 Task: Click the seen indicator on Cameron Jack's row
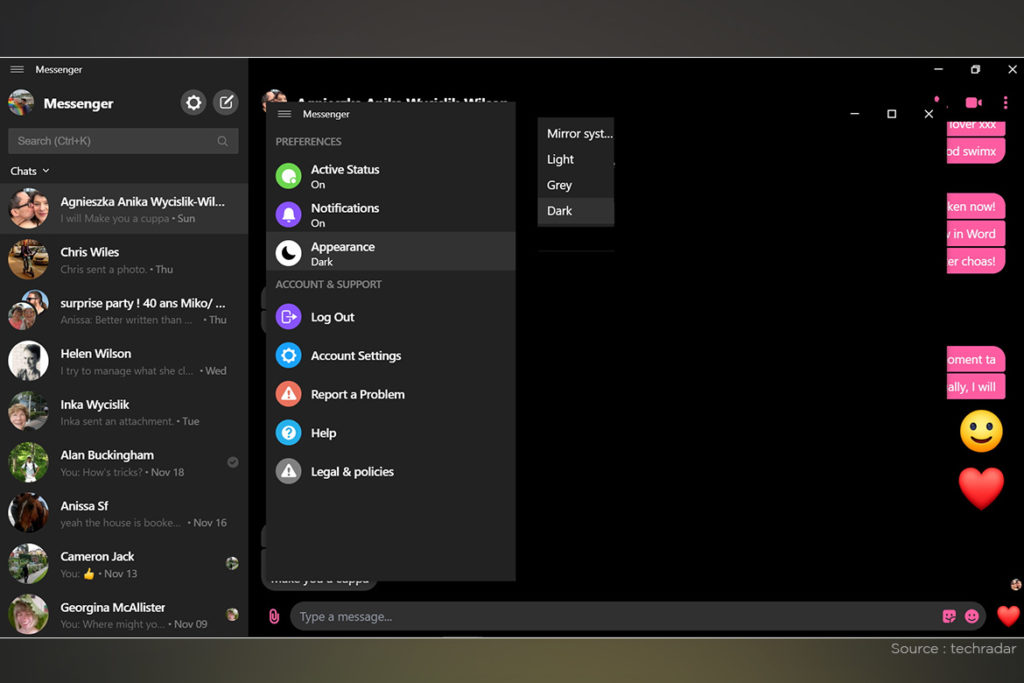pos(232,563)
